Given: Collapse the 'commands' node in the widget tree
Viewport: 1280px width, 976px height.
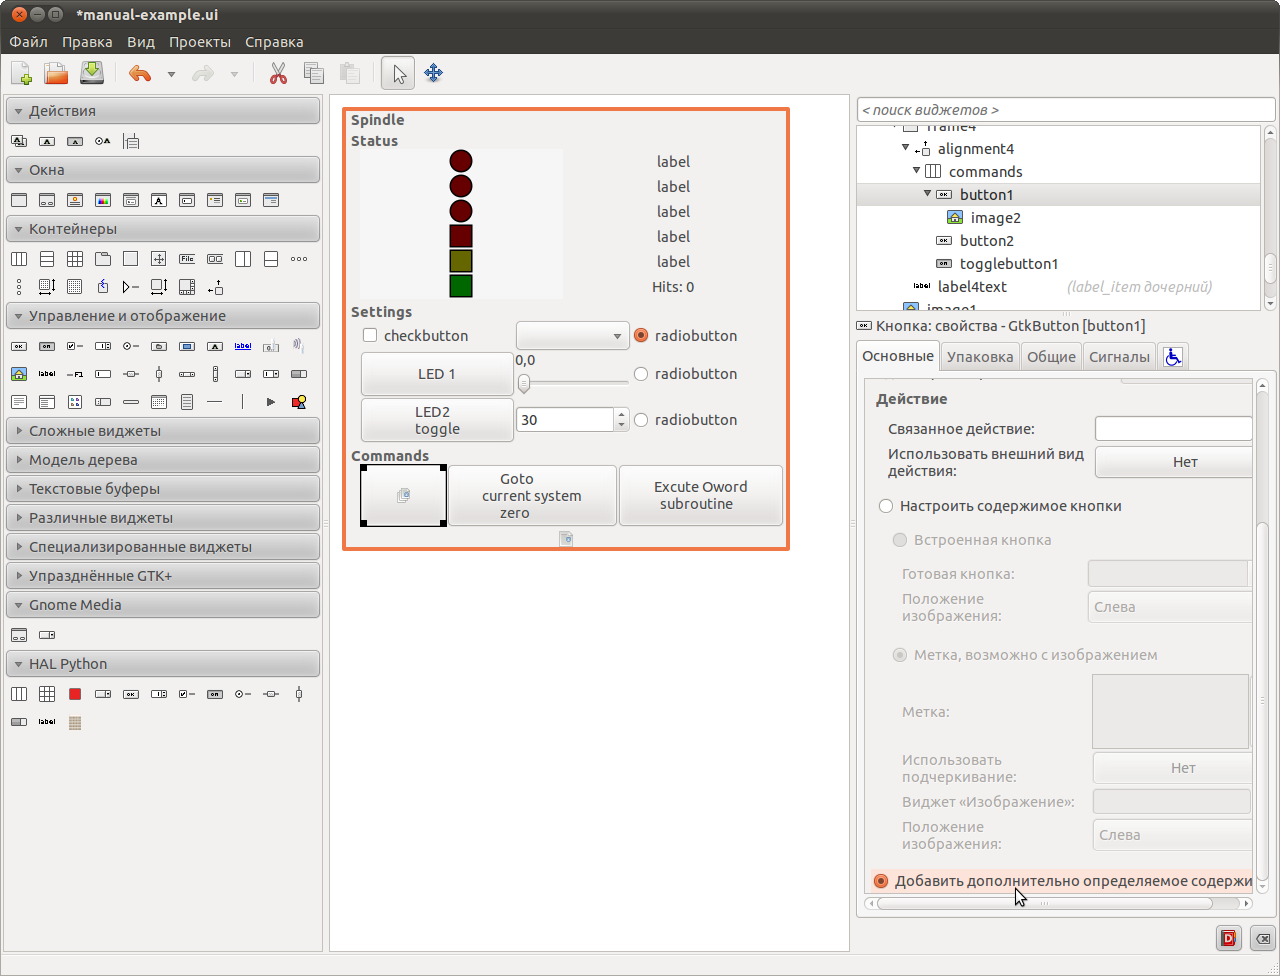Looking at the screenshot, I should 916,172.
